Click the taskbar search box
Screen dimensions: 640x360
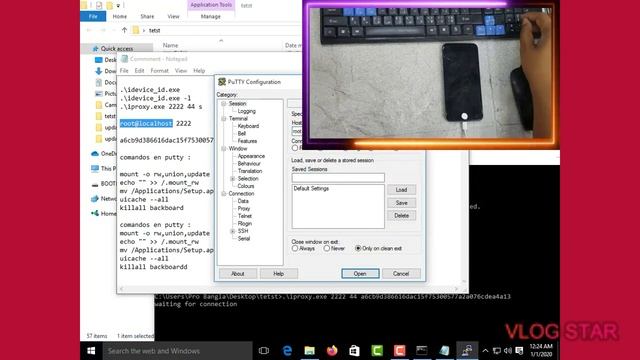click(x=178, y=351)
